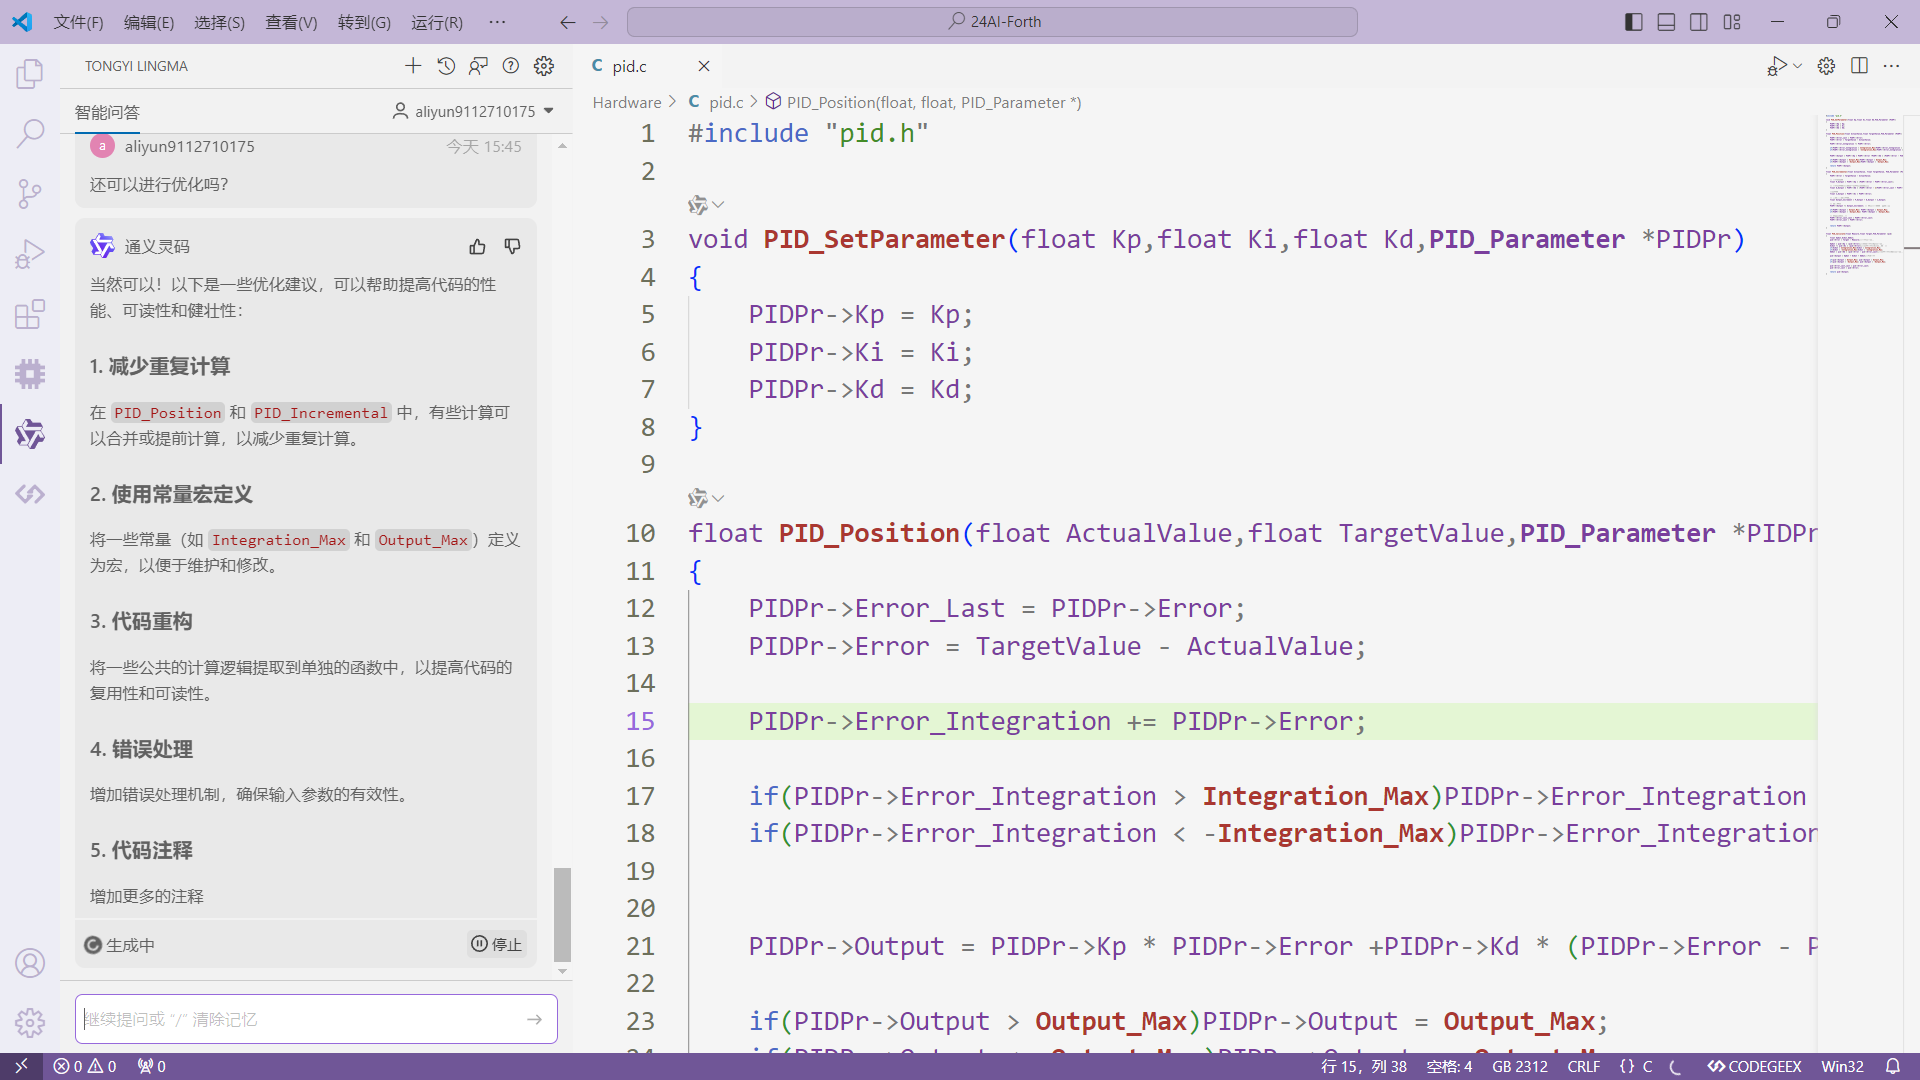This screenshot has width=1920, height=1080.
Task: Open the editor title gear icon
Action: point(1826,66)
